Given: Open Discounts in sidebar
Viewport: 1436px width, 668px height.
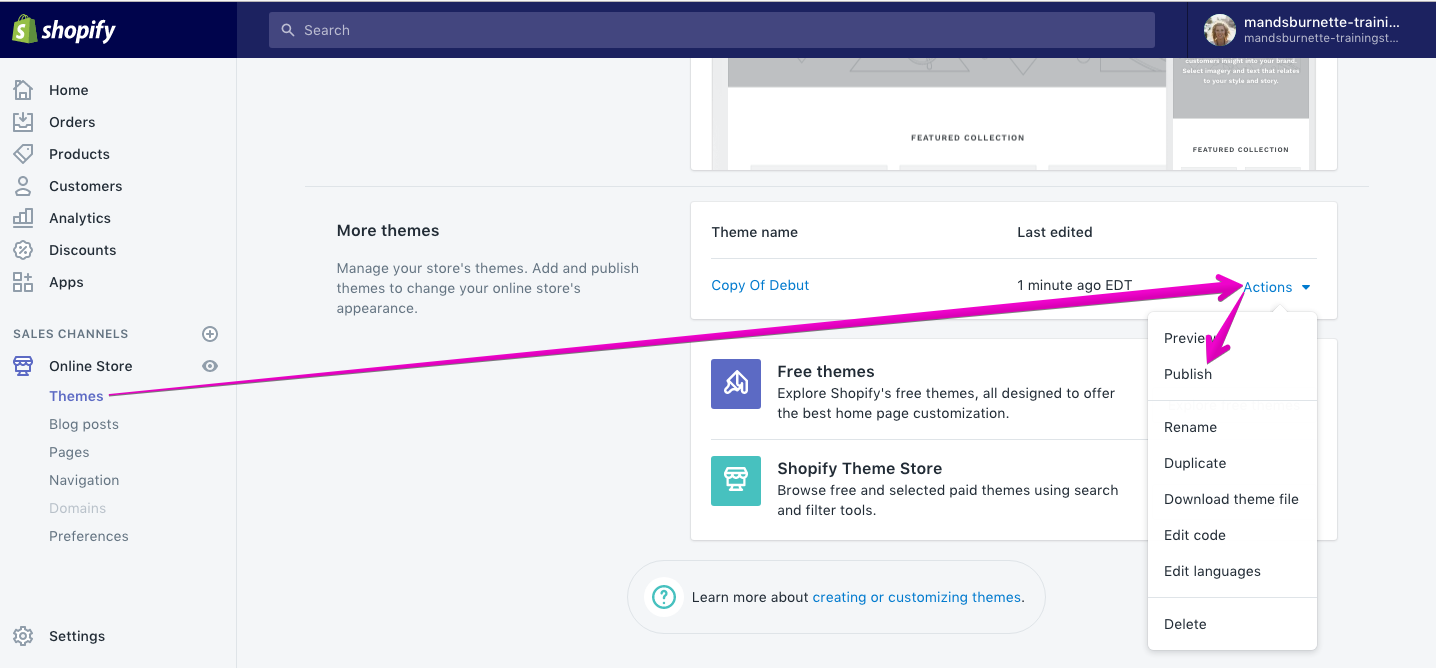Looking at the screenshot, I should (82, 250).
